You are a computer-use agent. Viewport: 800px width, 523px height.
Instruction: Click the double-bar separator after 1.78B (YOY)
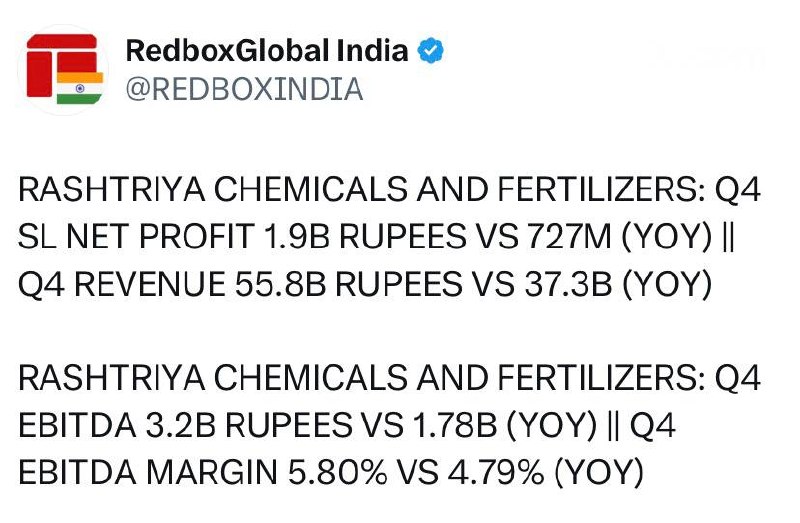tap(614, 426)
